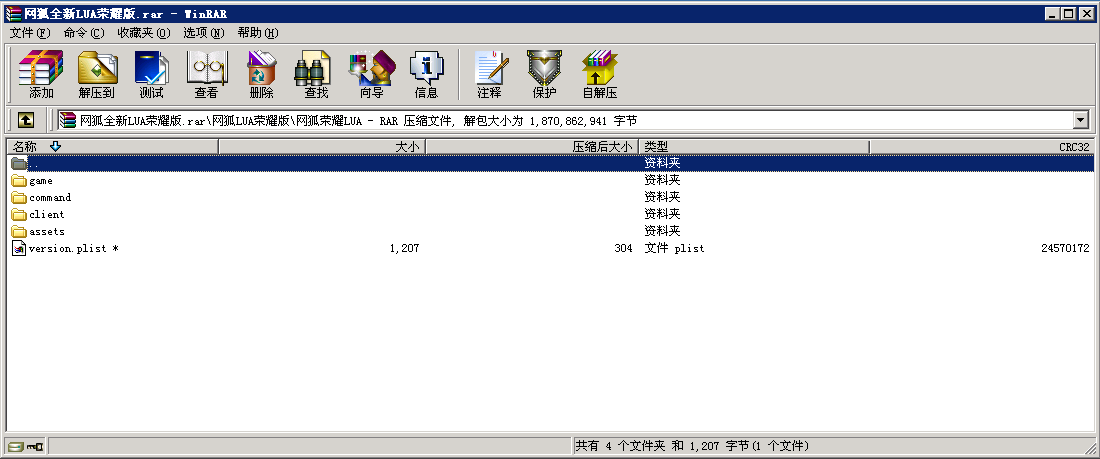Select the version.plist file
Image resolution: width=1100 pixels, height=459 pixels.
tap(67, 248)
